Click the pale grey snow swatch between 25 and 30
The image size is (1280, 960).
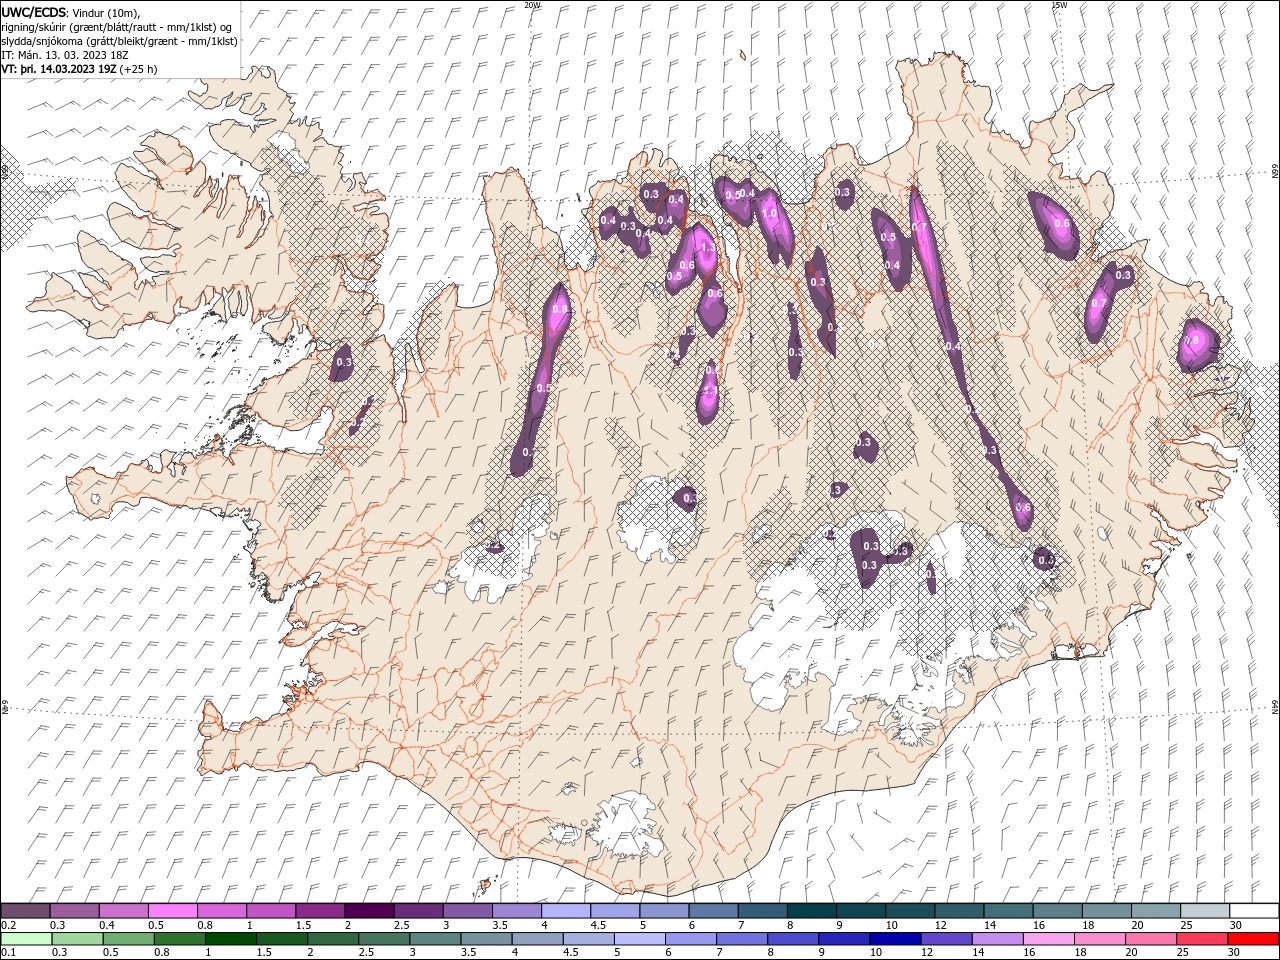pos(1204,911)
